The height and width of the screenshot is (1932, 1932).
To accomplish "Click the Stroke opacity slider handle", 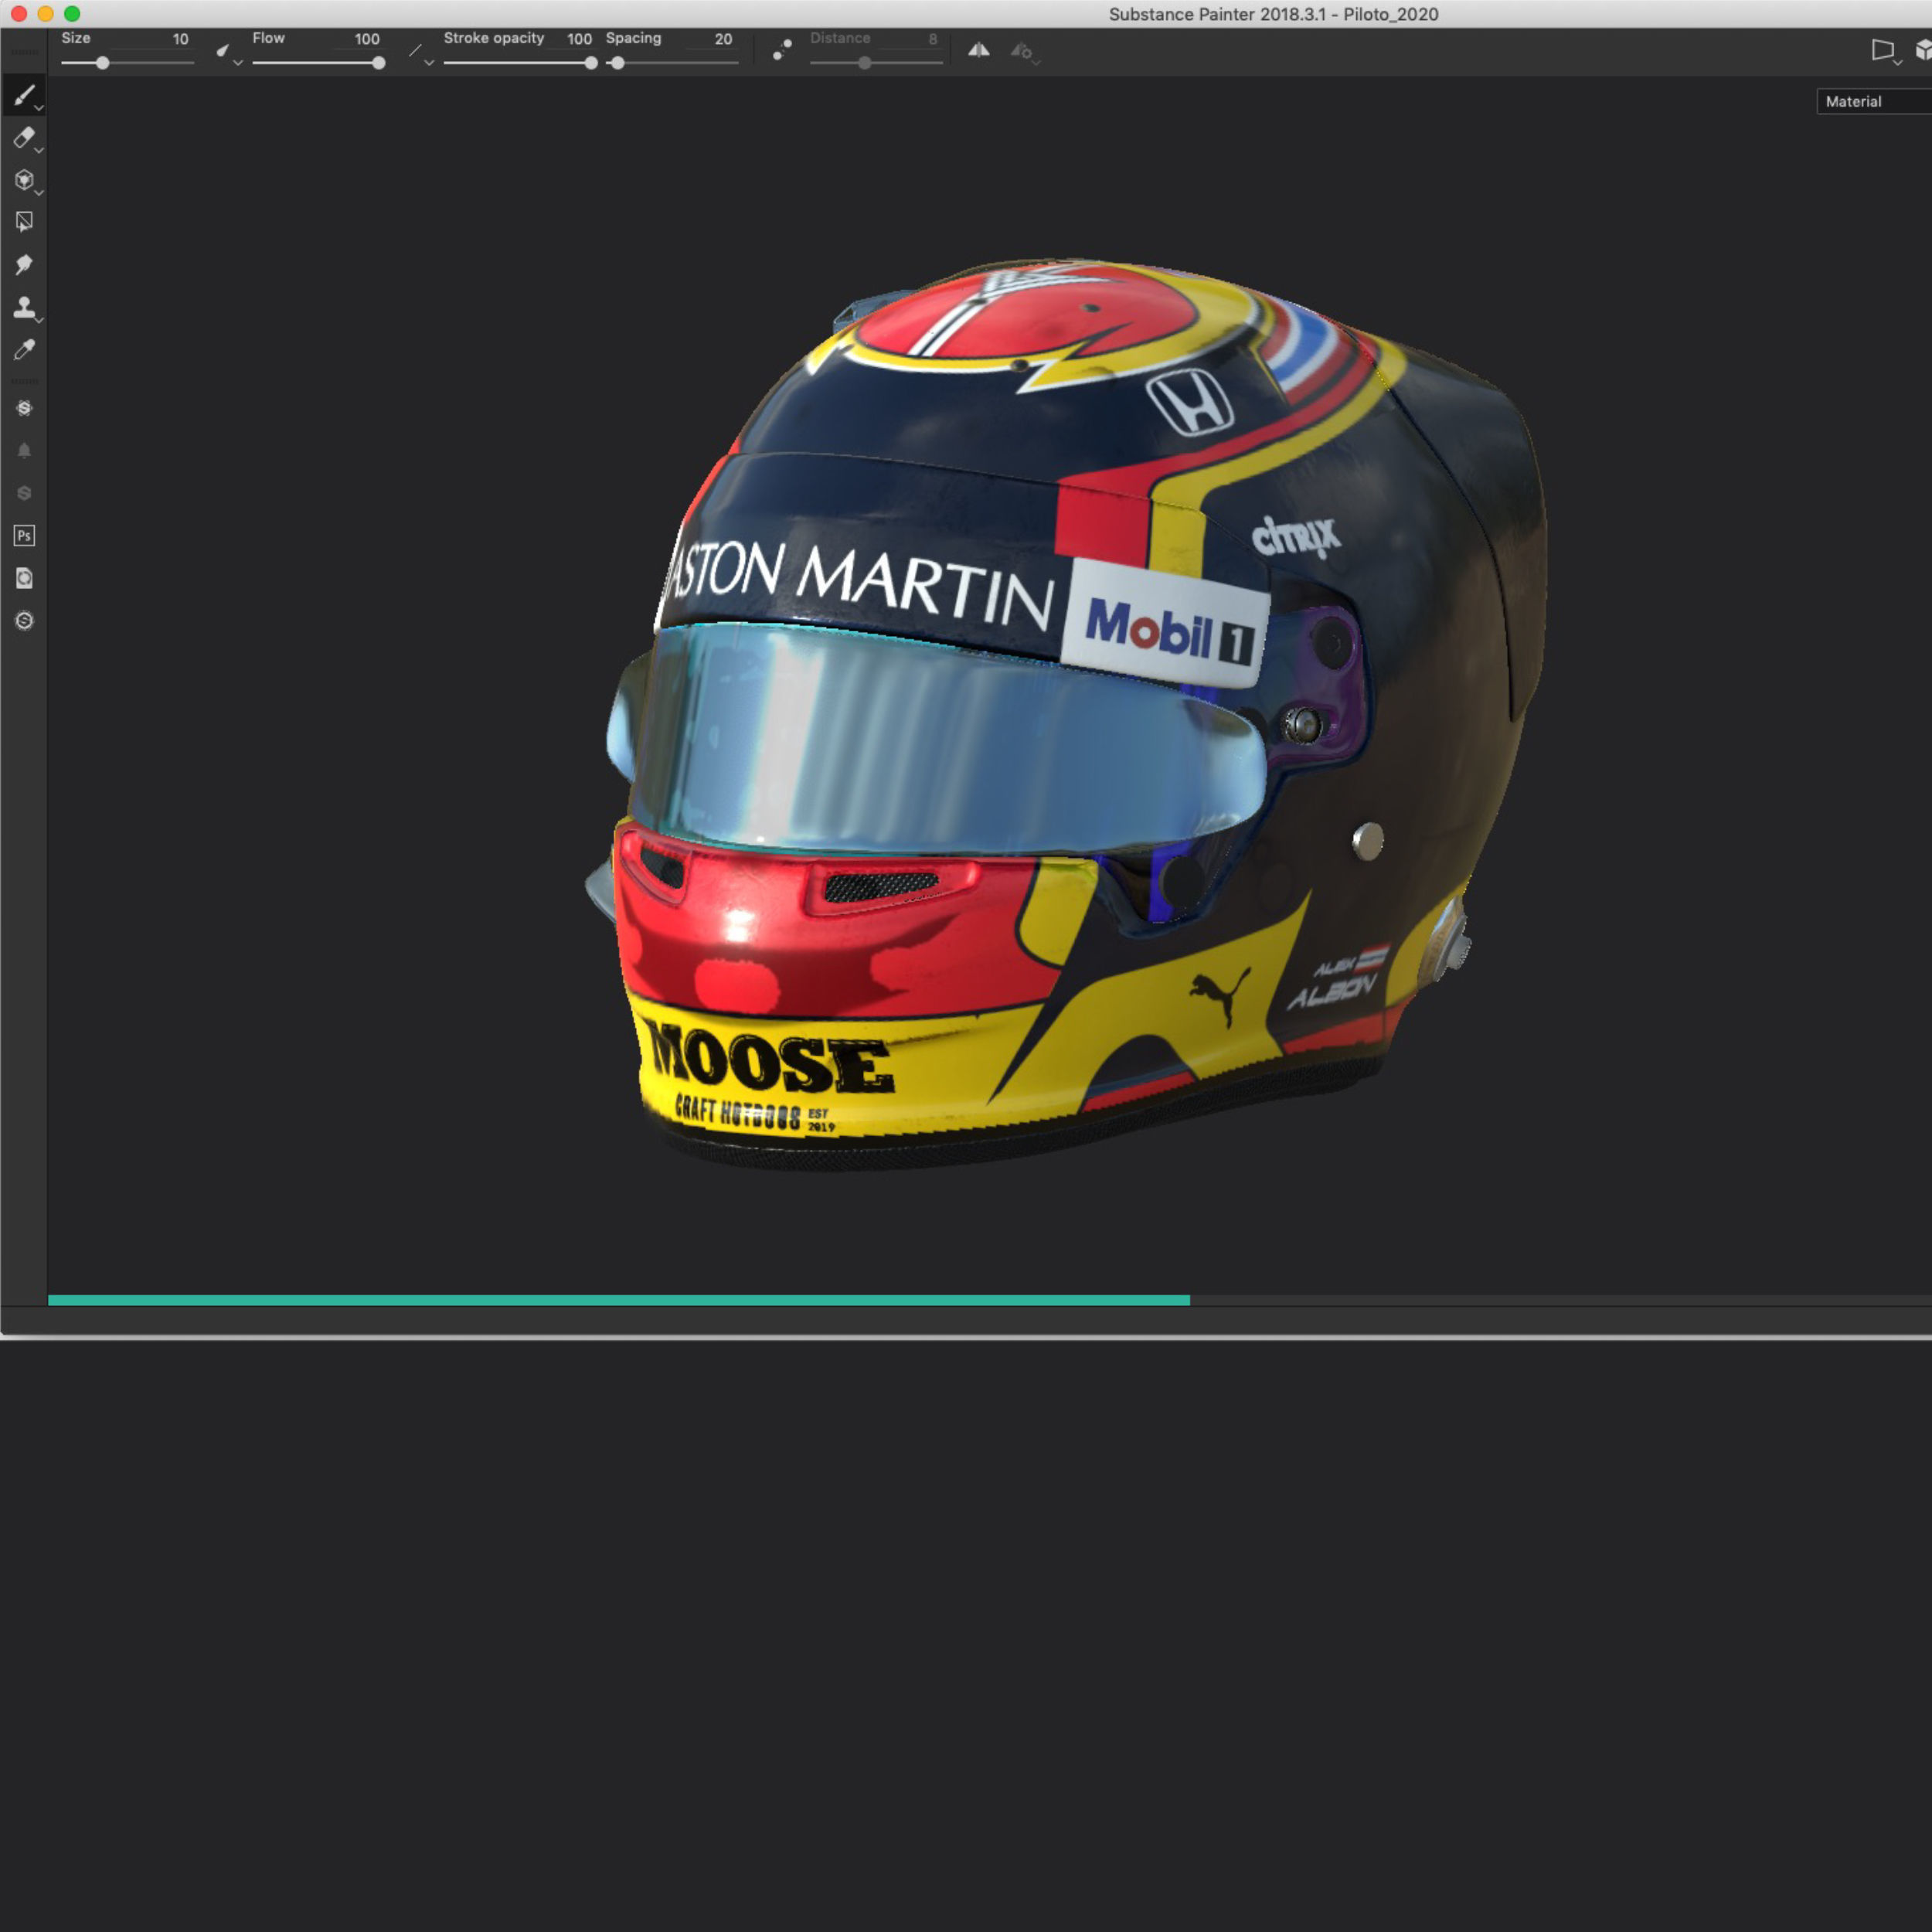I will 591,63.
